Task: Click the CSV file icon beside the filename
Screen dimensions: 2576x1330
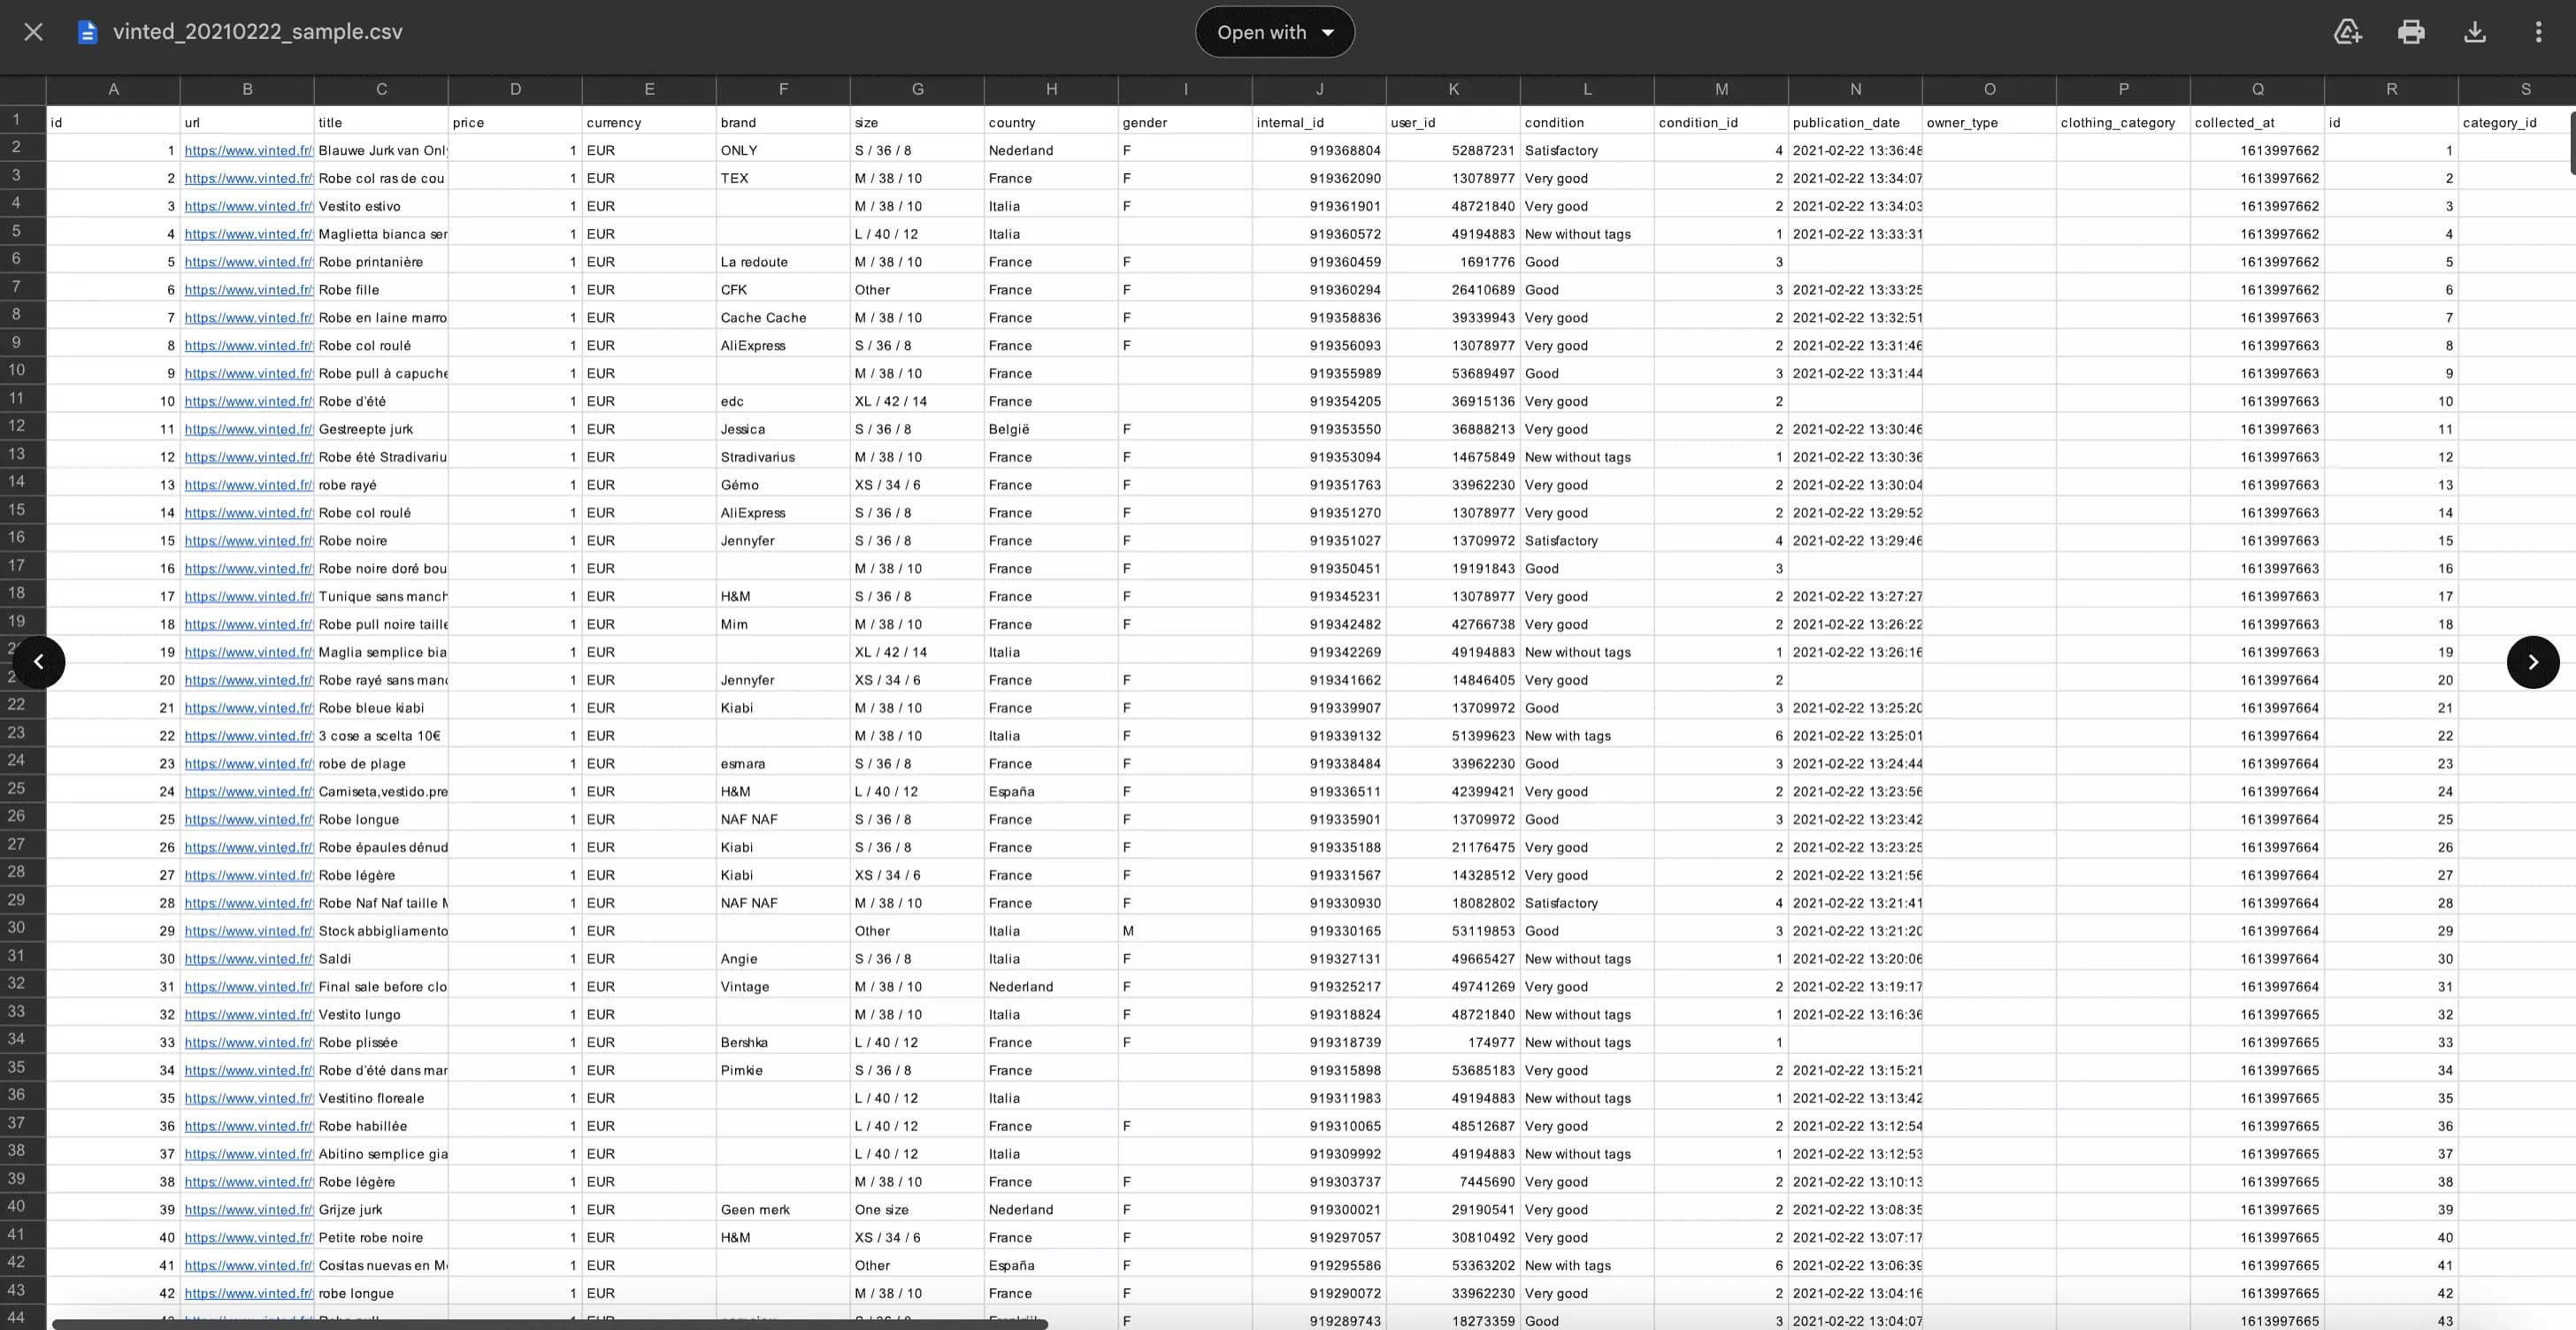Action: pyautogui.click(x=87, y=31)
